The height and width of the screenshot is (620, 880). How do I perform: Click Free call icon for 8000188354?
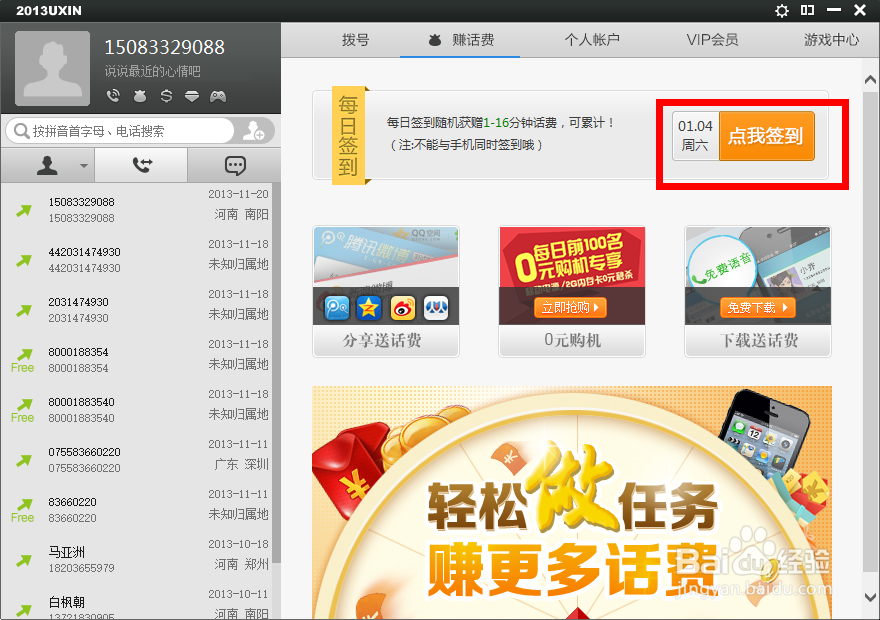click(x=22, y=361)
